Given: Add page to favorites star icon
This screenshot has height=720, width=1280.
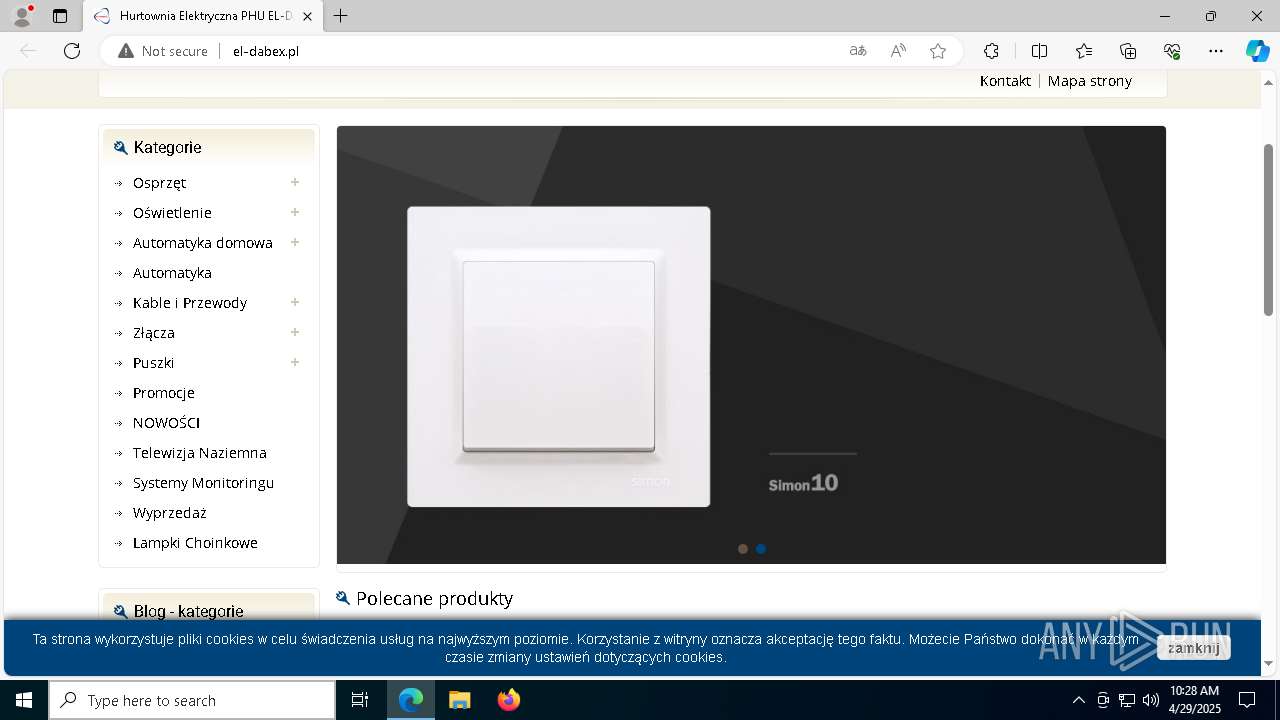Looking at the screenshot, I should 938,51.
